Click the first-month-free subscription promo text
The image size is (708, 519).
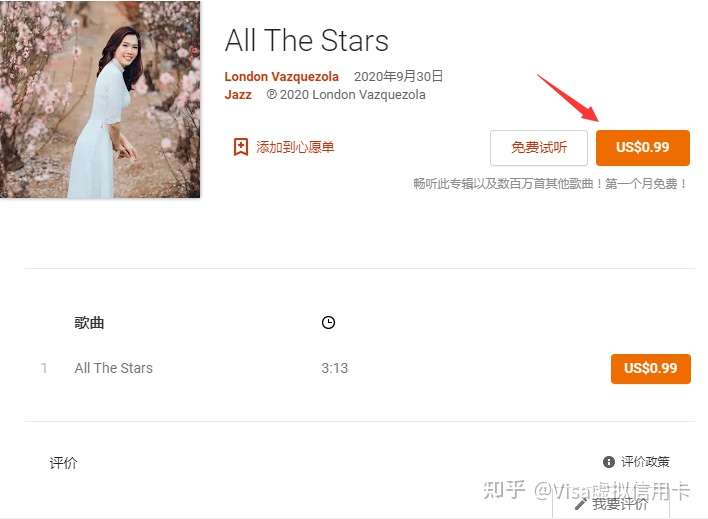[x=550, y=184]
